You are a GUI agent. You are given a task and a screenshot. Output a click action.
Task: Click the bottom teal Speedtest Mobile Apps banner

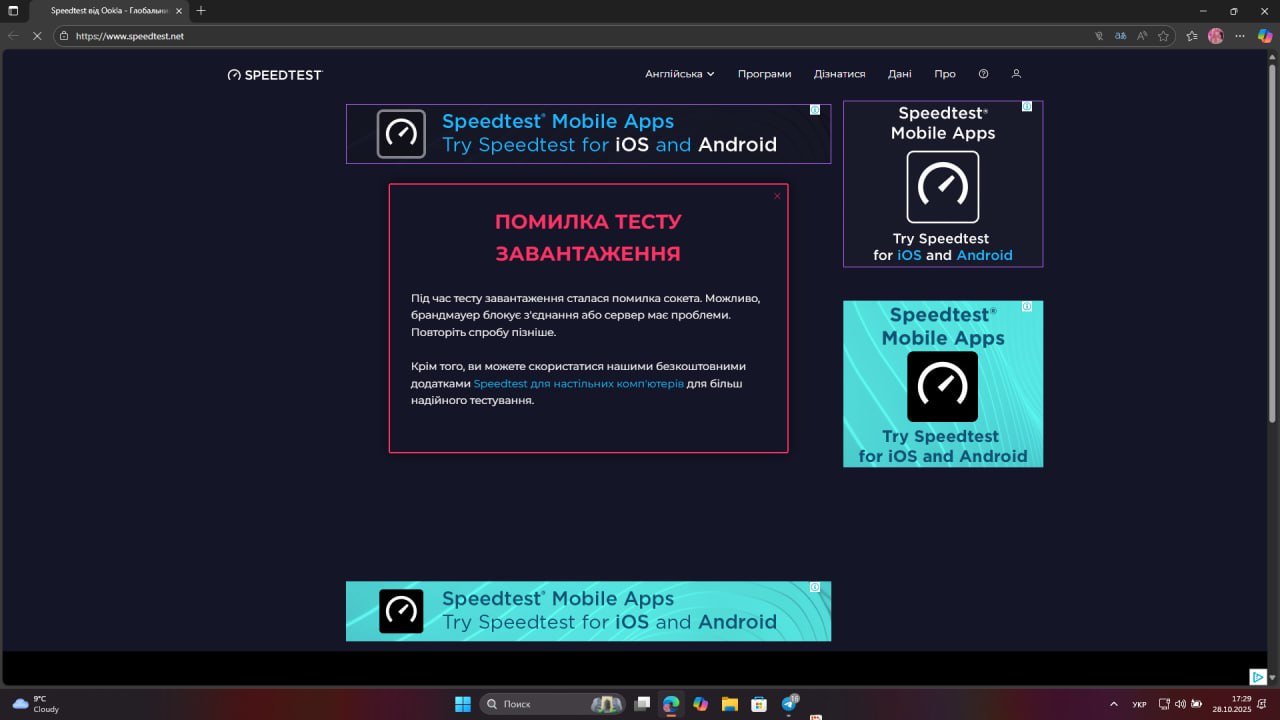point(588,611)
